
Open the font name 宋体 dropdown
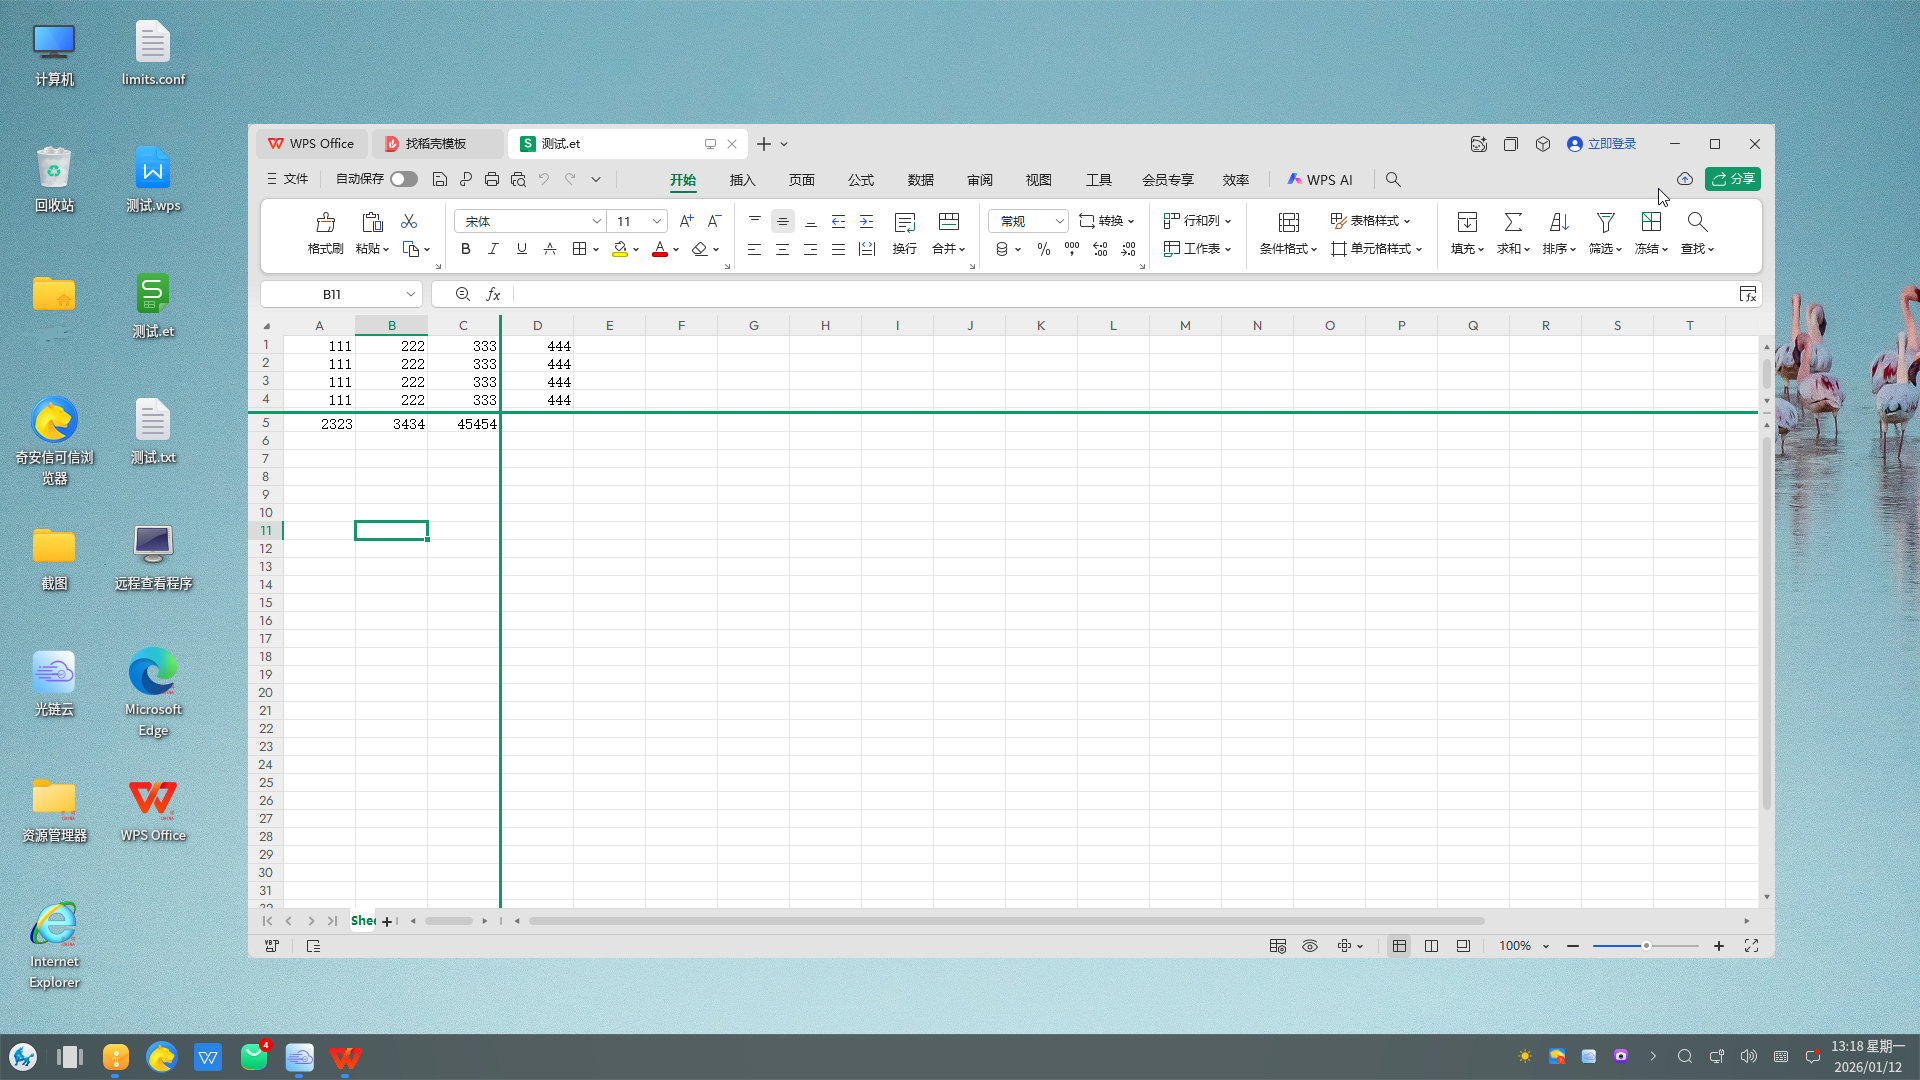click(596, 221)
